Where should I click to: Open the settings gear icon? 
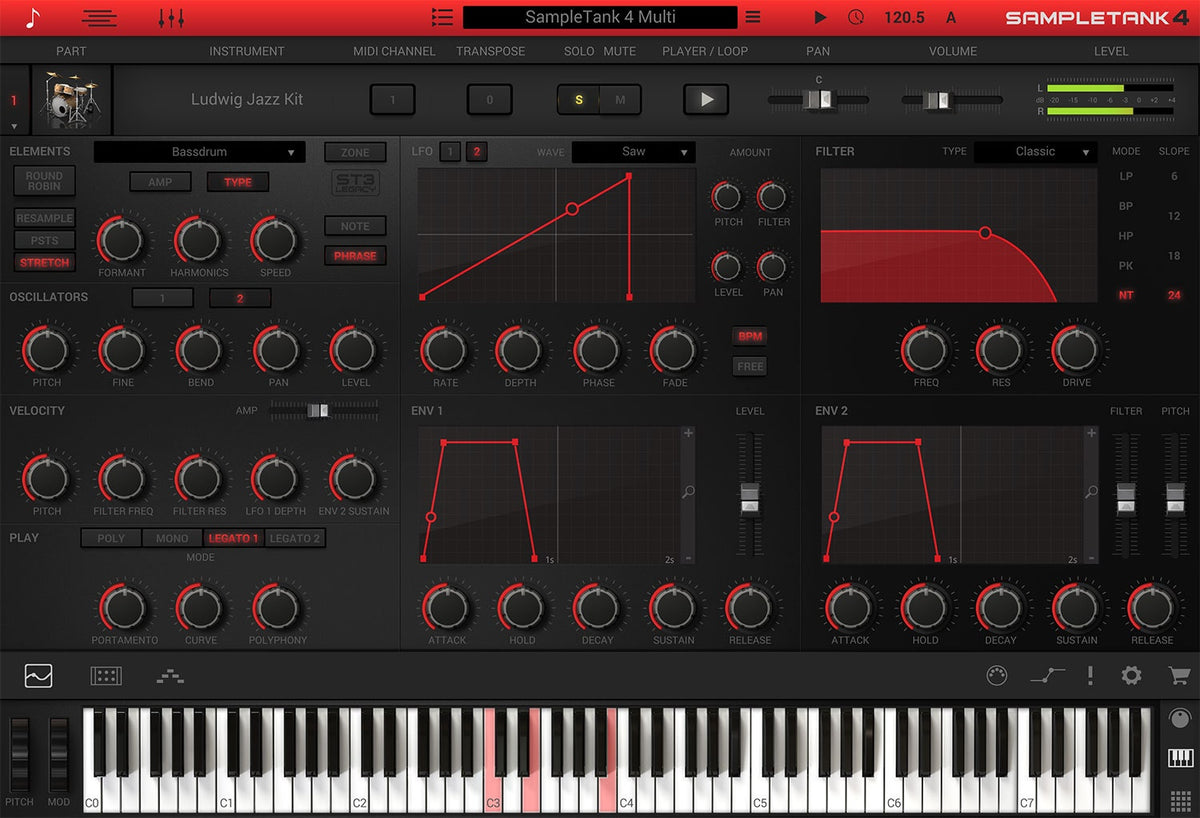[x=1131, y=676]
